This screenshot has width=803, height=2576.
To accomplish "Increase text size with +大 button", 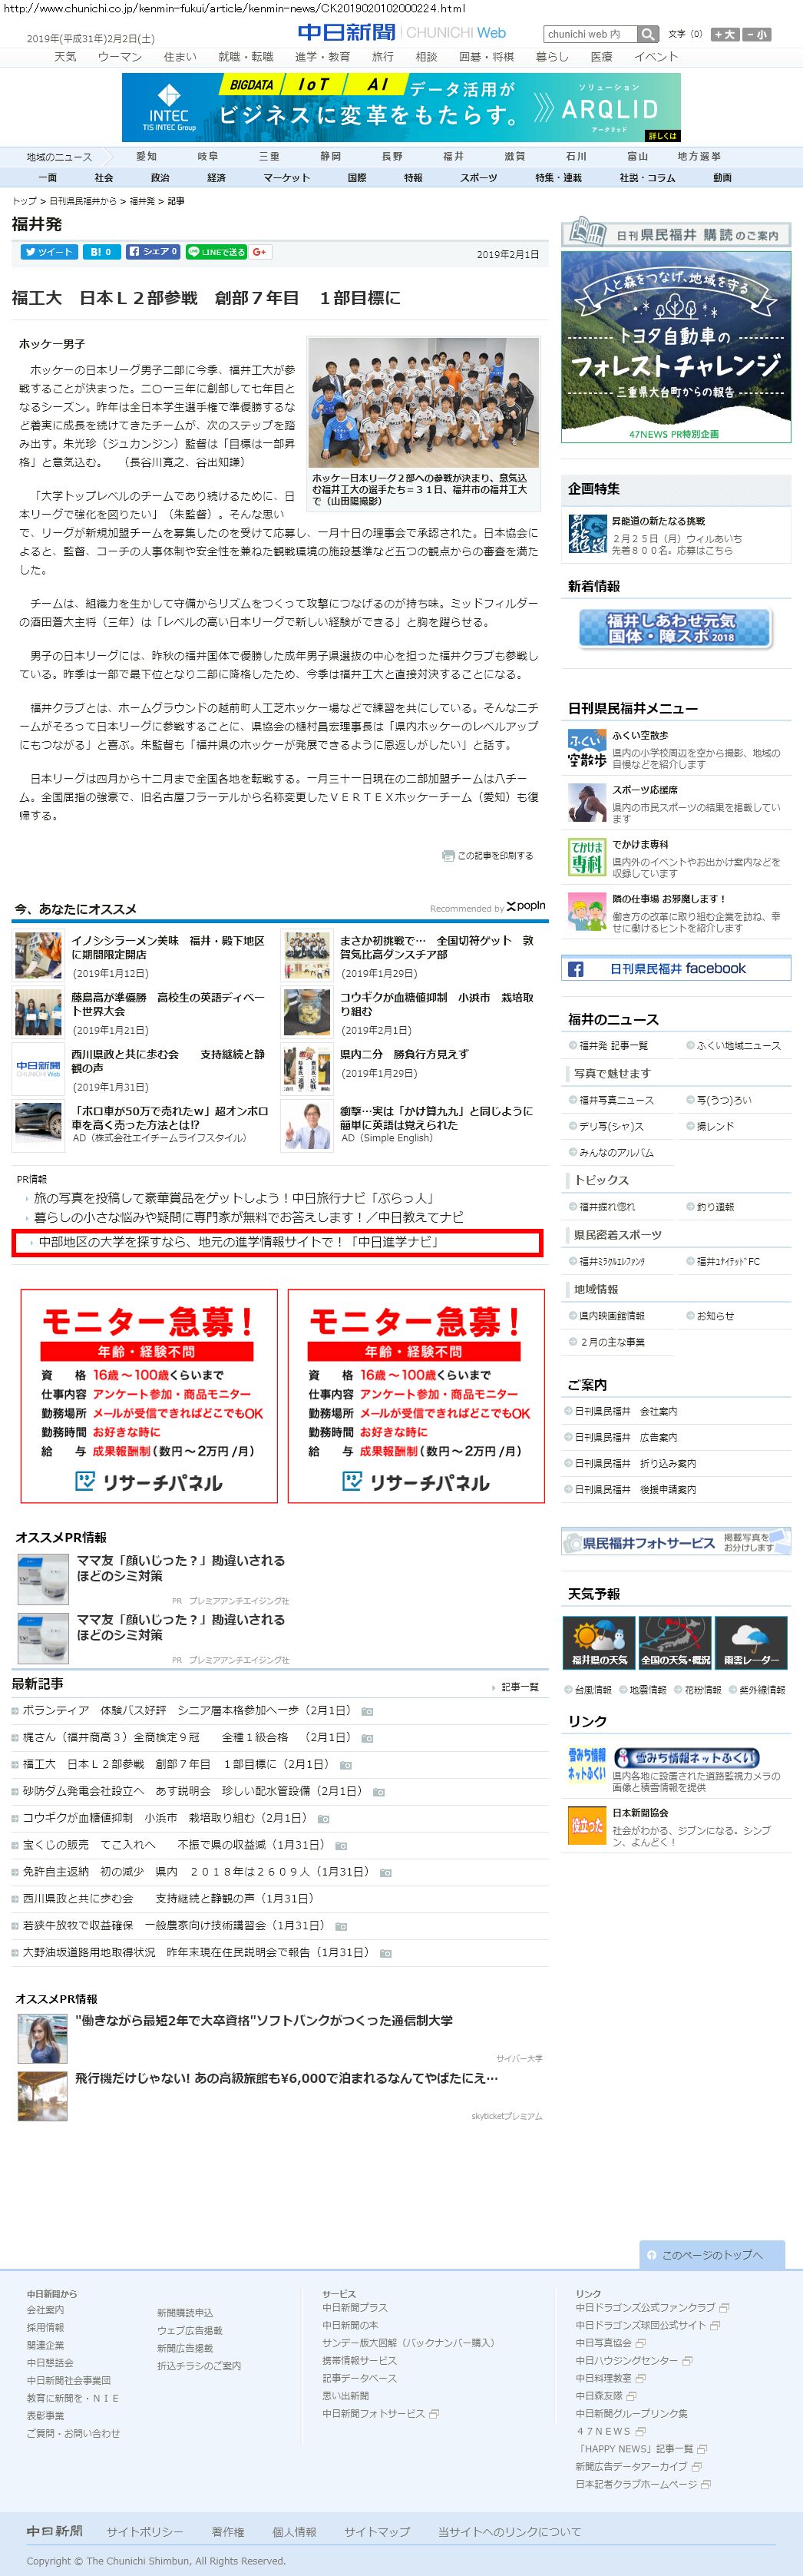I will coord(724,35).
